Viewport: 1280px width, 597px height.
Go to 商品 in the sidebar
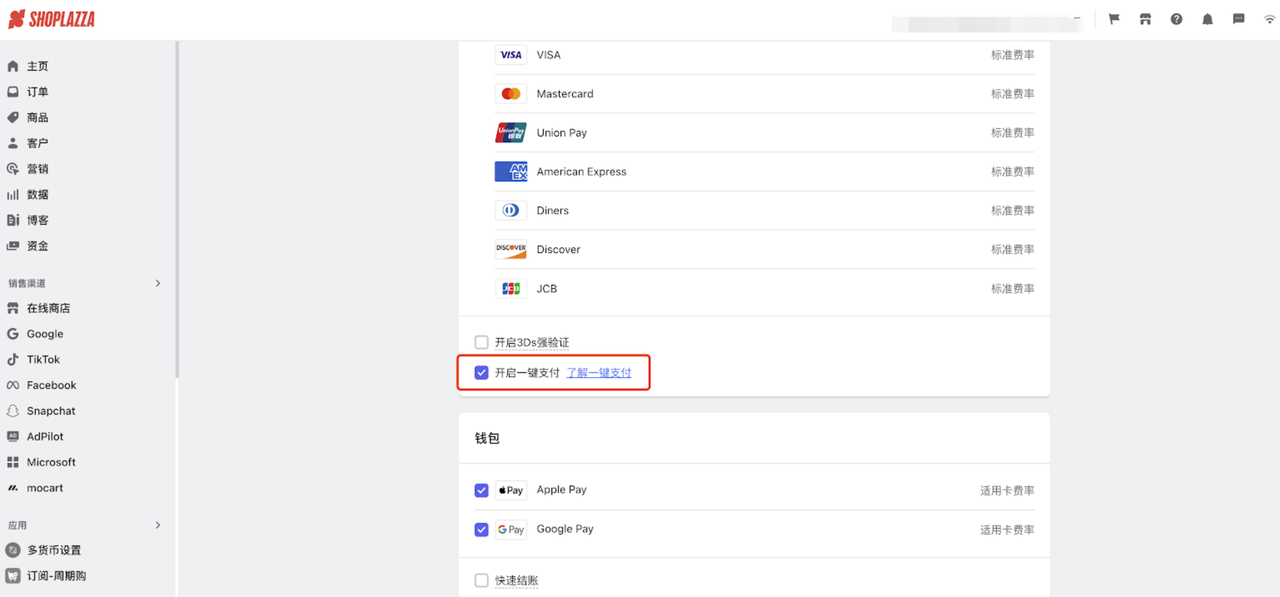pos(37,118)
